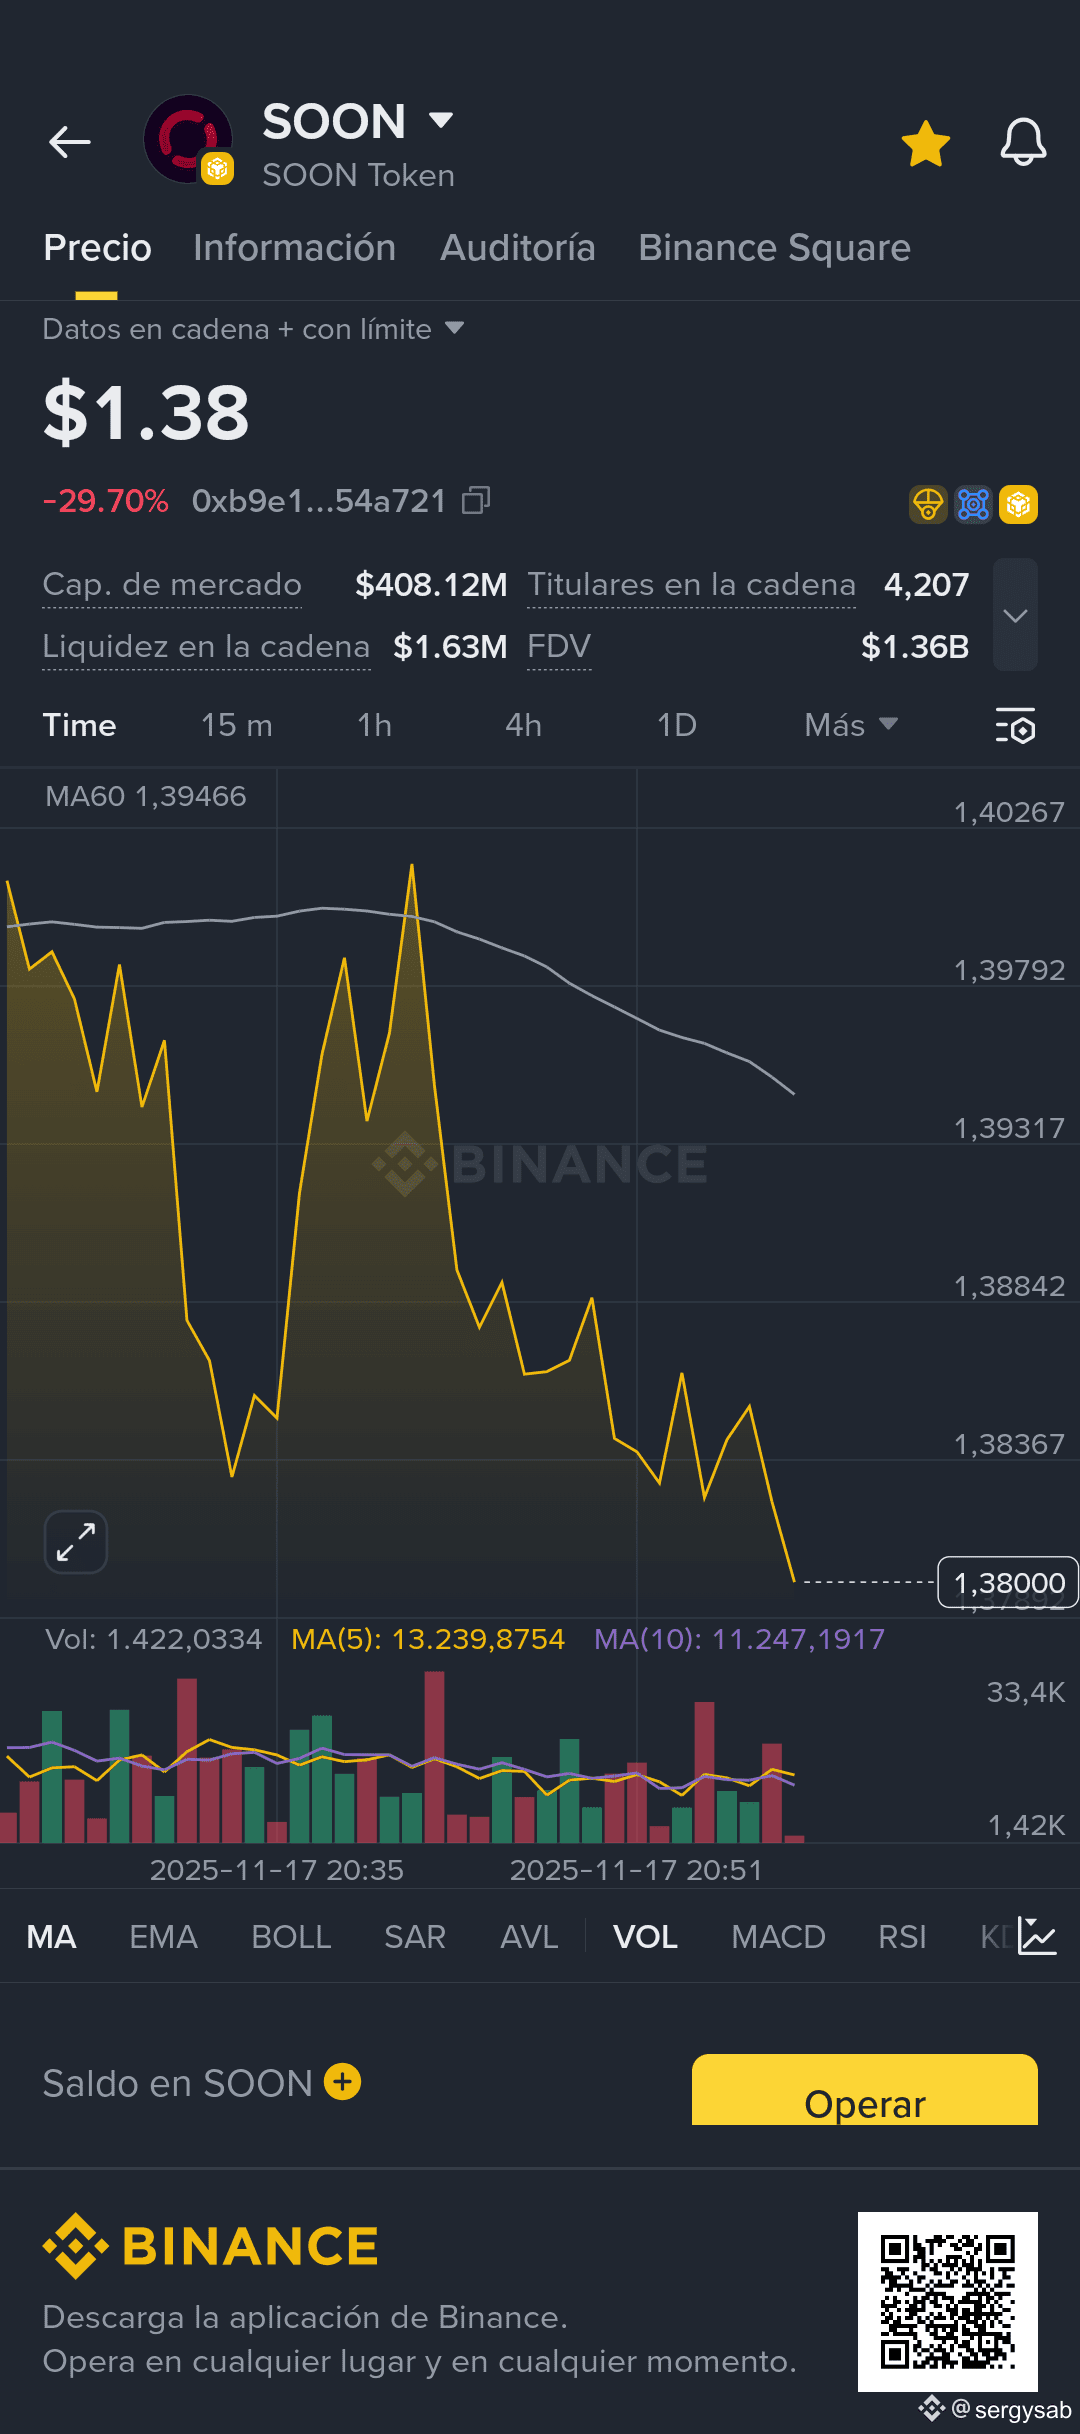Tap the $1.38 price

146,411
